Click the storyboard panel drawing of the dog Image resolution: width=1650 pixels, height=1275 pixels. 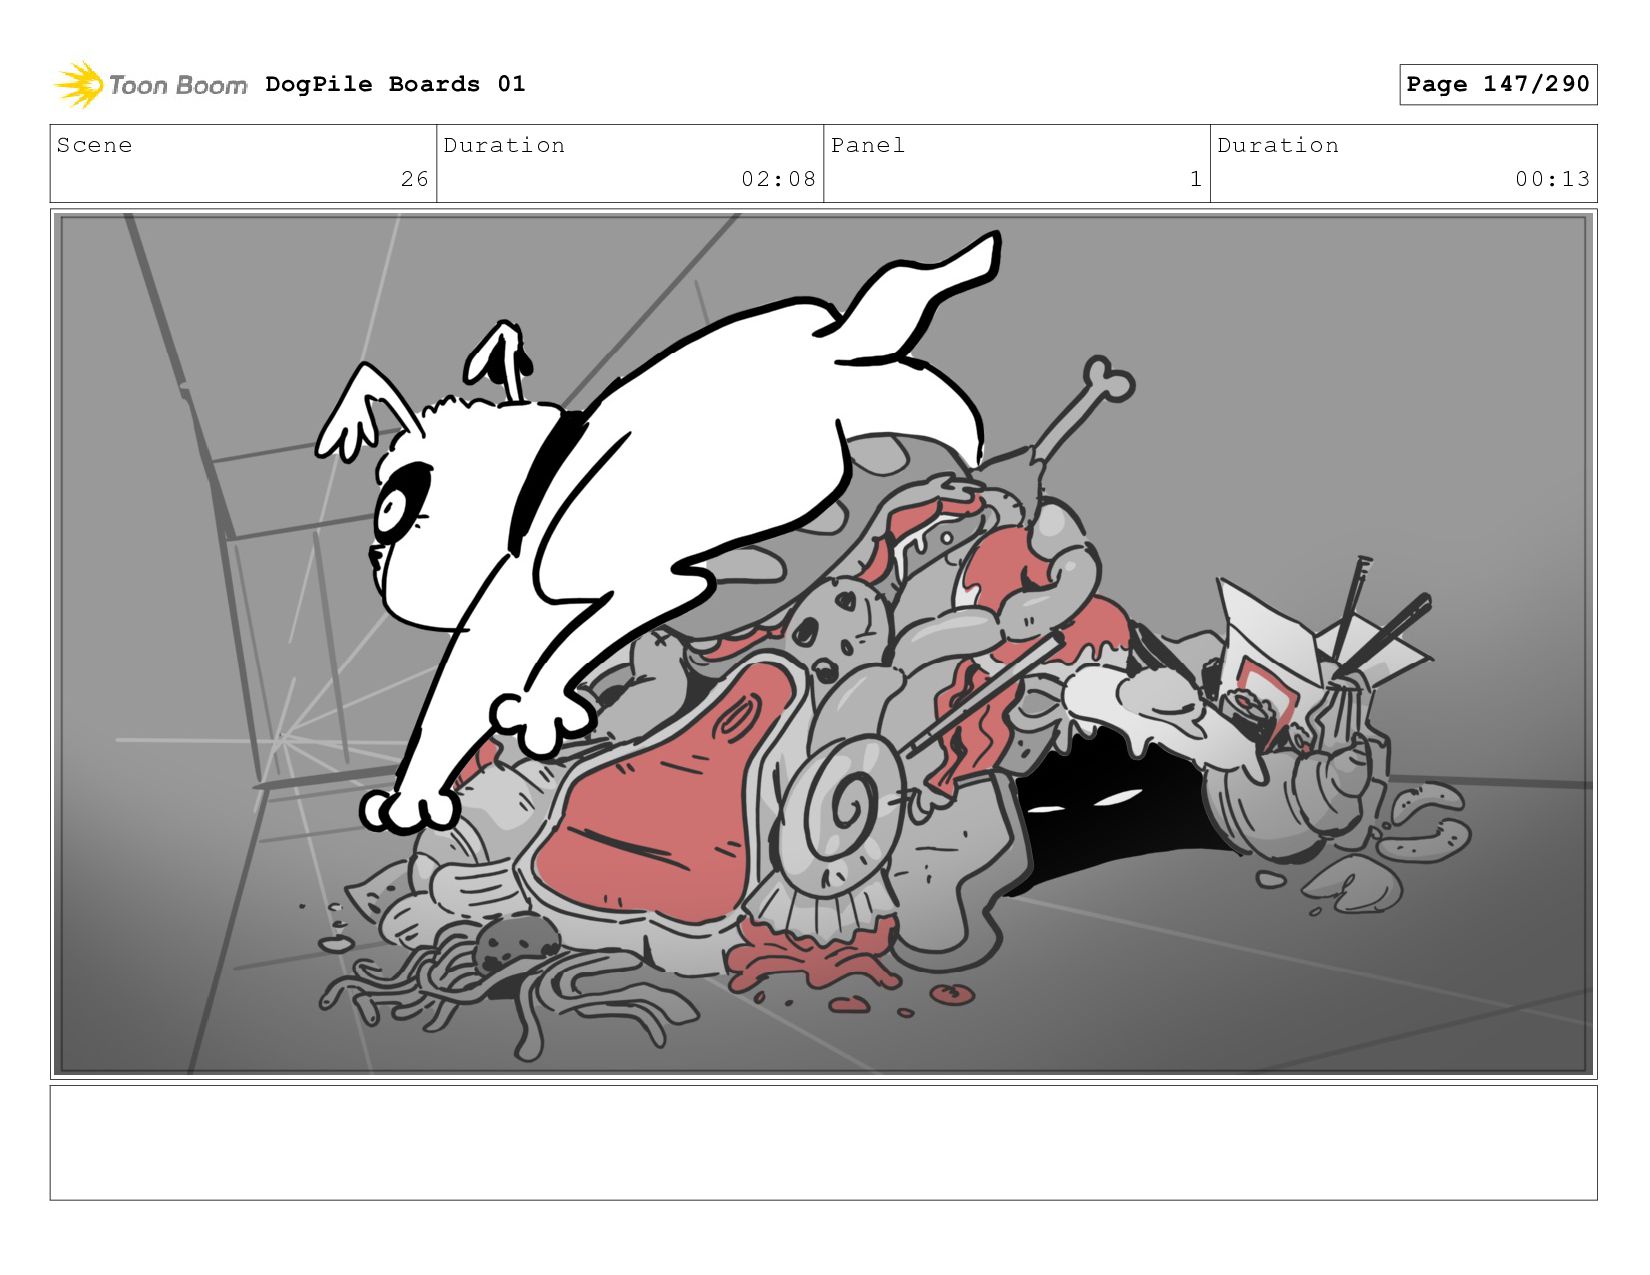[824, 644]
